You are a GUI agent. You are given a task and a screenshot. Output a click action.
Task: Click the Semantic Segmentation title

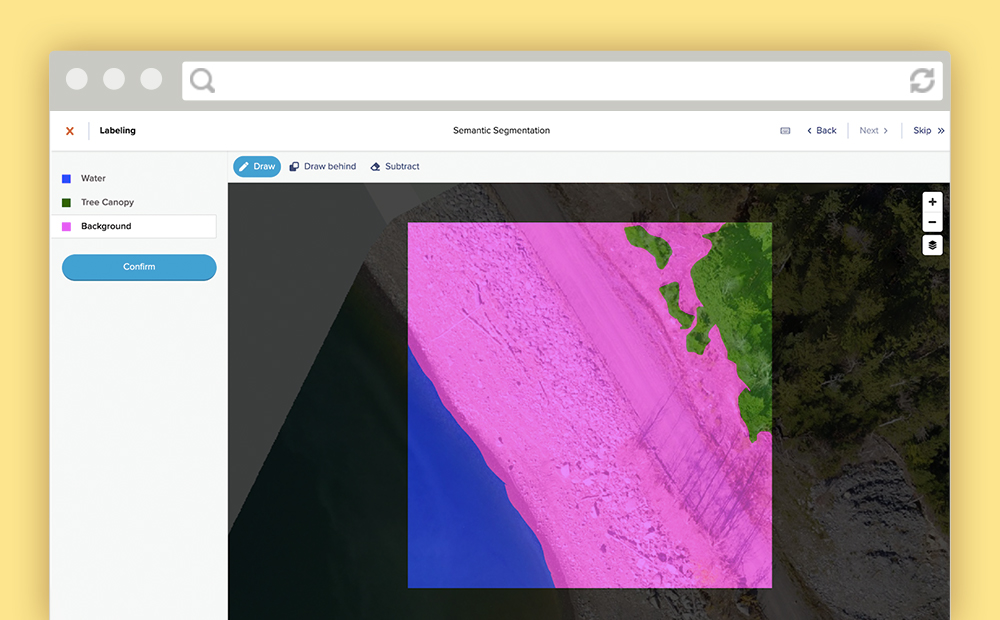tap(501, 130)
